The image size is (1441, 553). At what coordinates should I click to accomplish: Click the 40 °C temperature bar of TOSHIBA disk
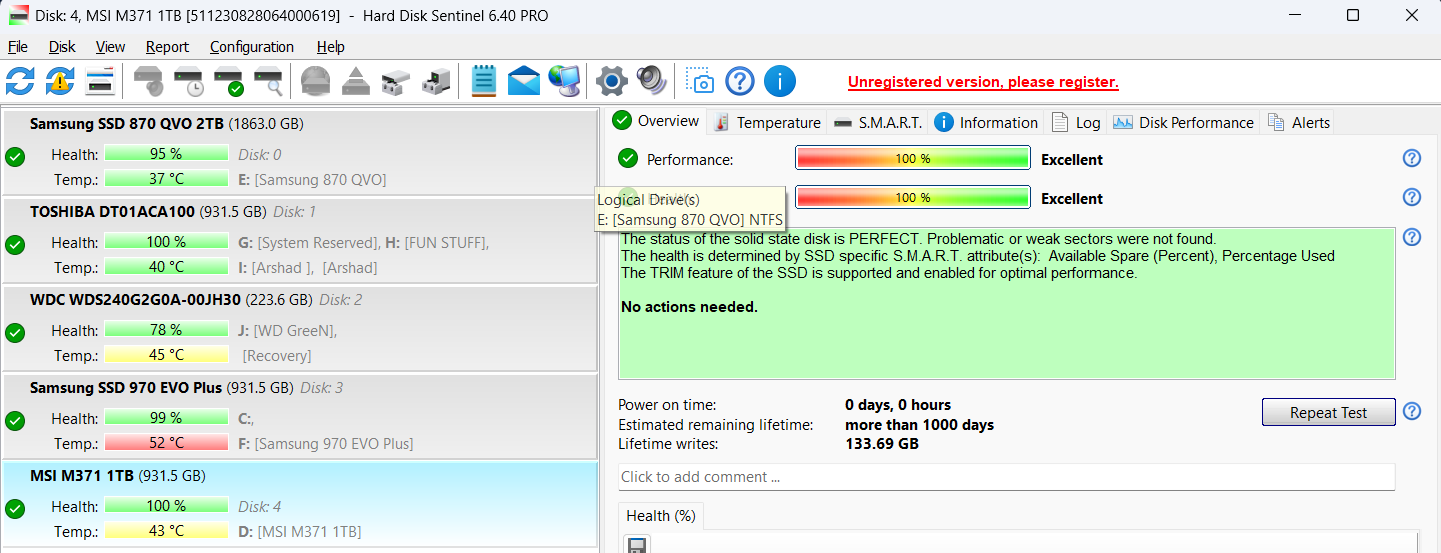pyautogui.click(x=166, y=267)
